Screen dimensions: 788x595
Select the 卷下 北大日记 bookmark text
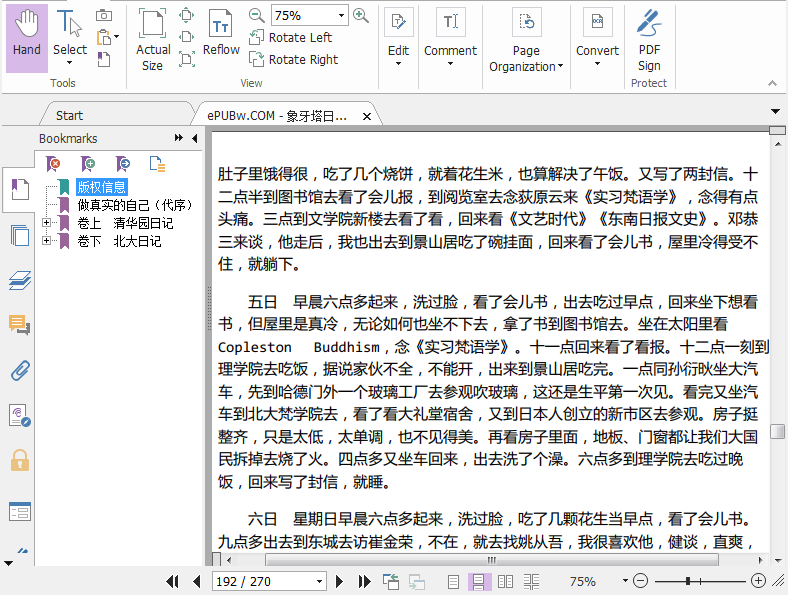pyautogui.click(x=119, y=241)
